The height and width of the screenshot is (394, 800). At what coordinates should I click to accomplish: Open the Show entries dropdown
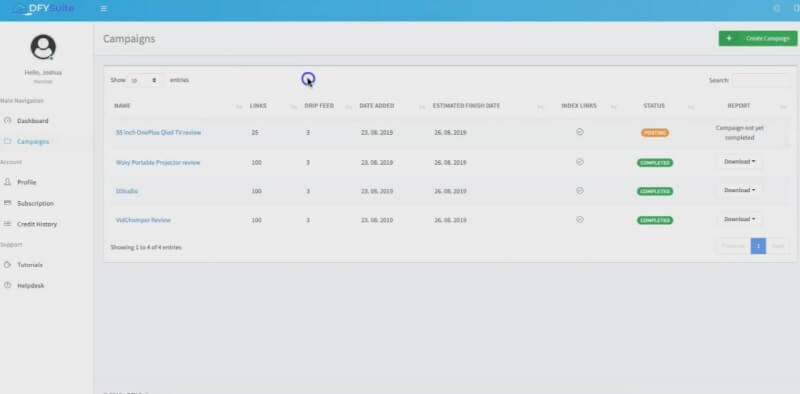point(145,80)
